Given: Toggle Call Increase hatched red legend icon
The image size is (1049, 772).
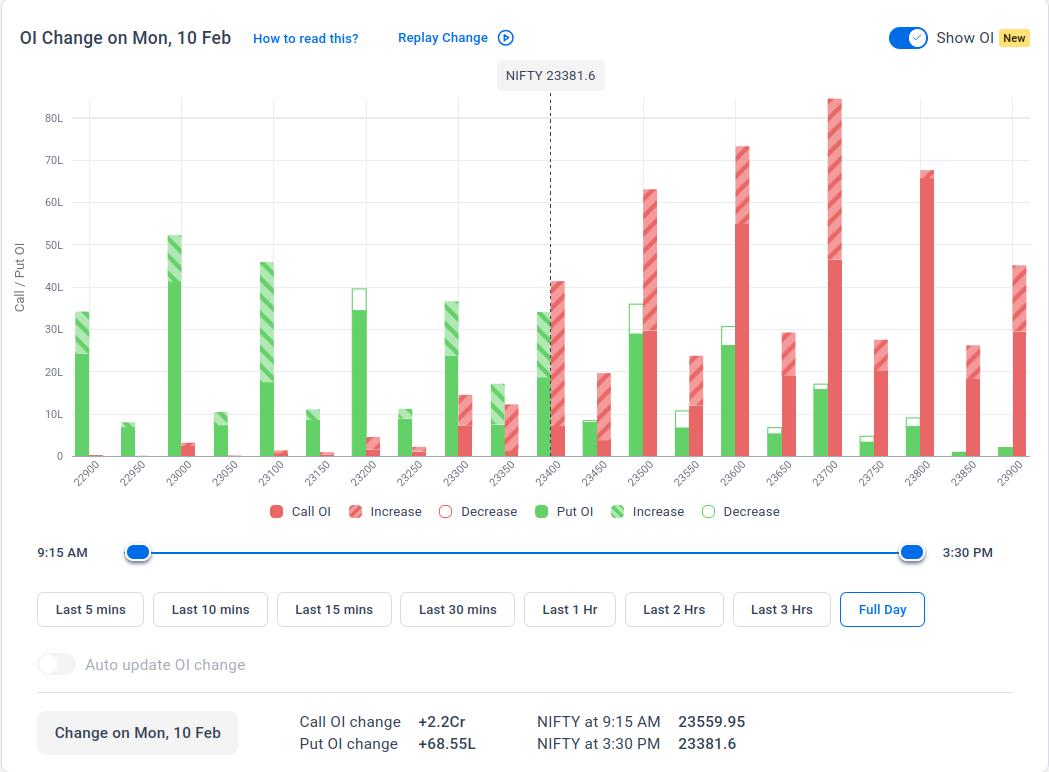Looking at the screenshot, I should (355, 512).
